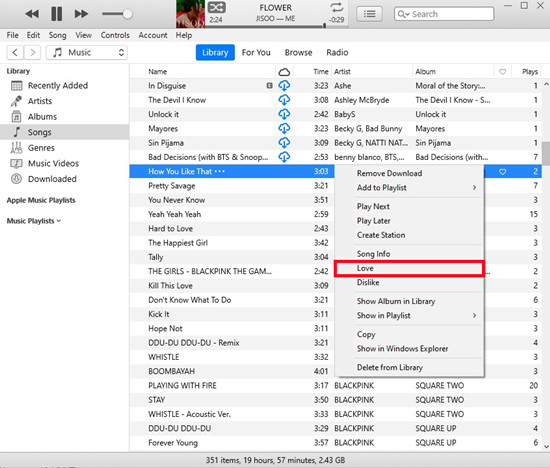Open Genres in the sidebar
550x468 pixels.
point(65,148)
